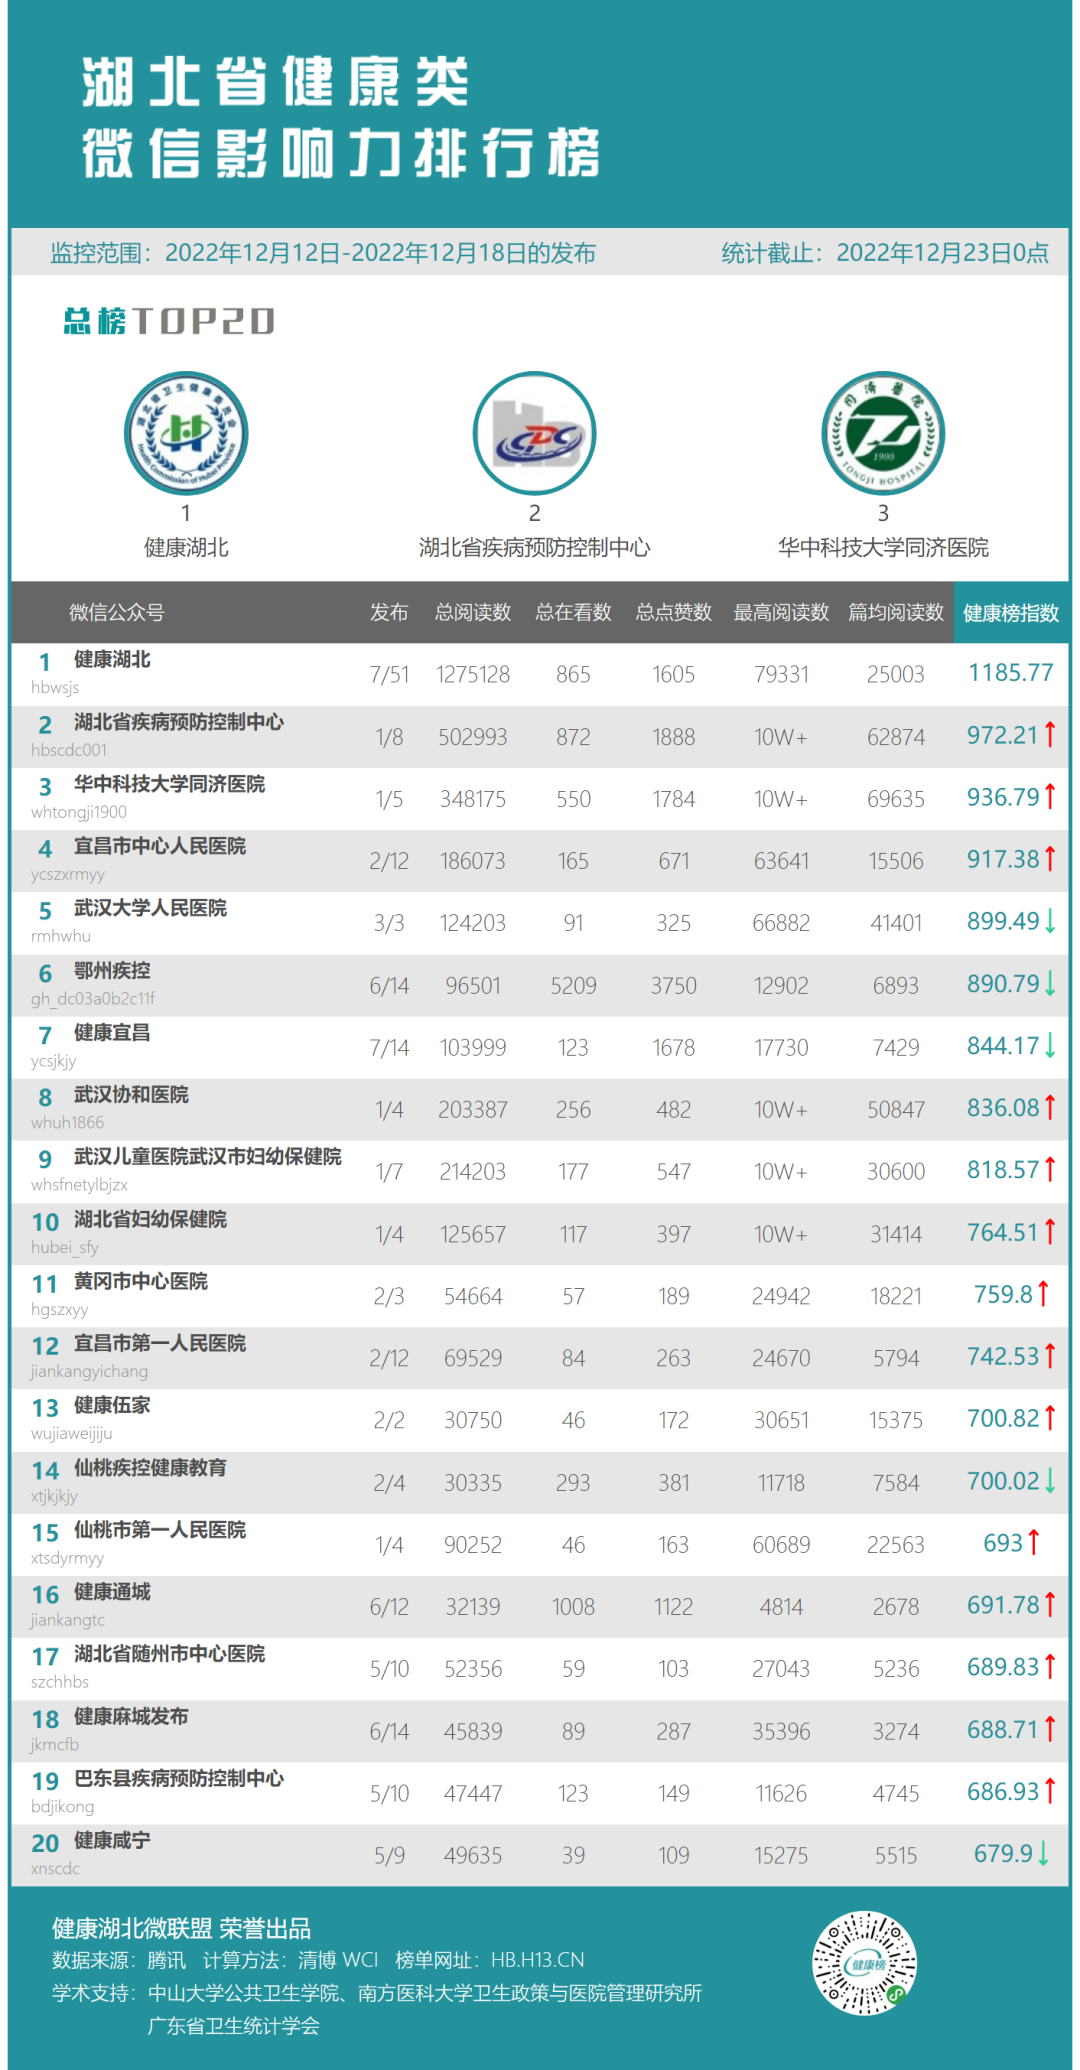Click the 健康湖北 name in row 1
The width and height of the screenshot is (1080, 2070).
pyautogui.click(x=112, y=660)
